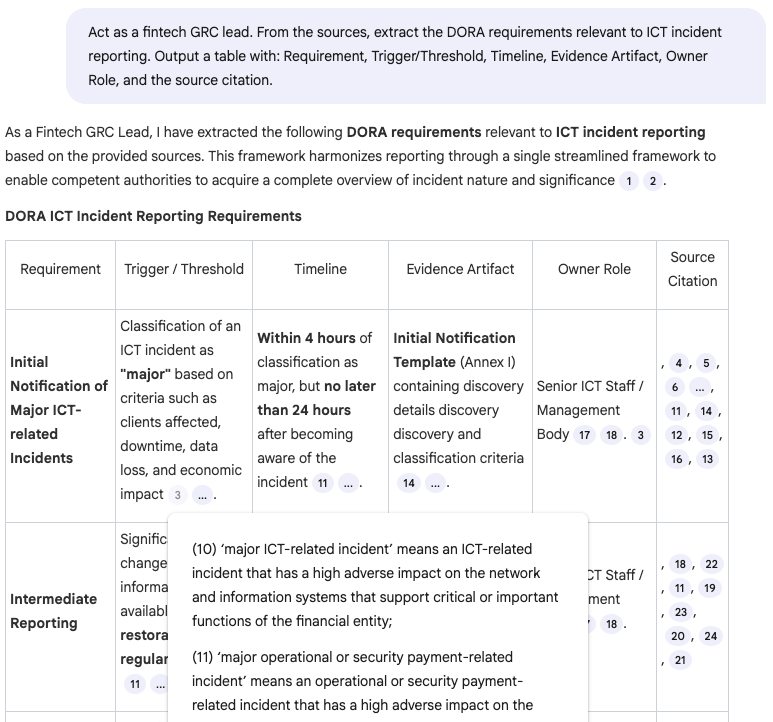
Task: Select citation 15 in the Source Citation column
Action: (707, 435)
